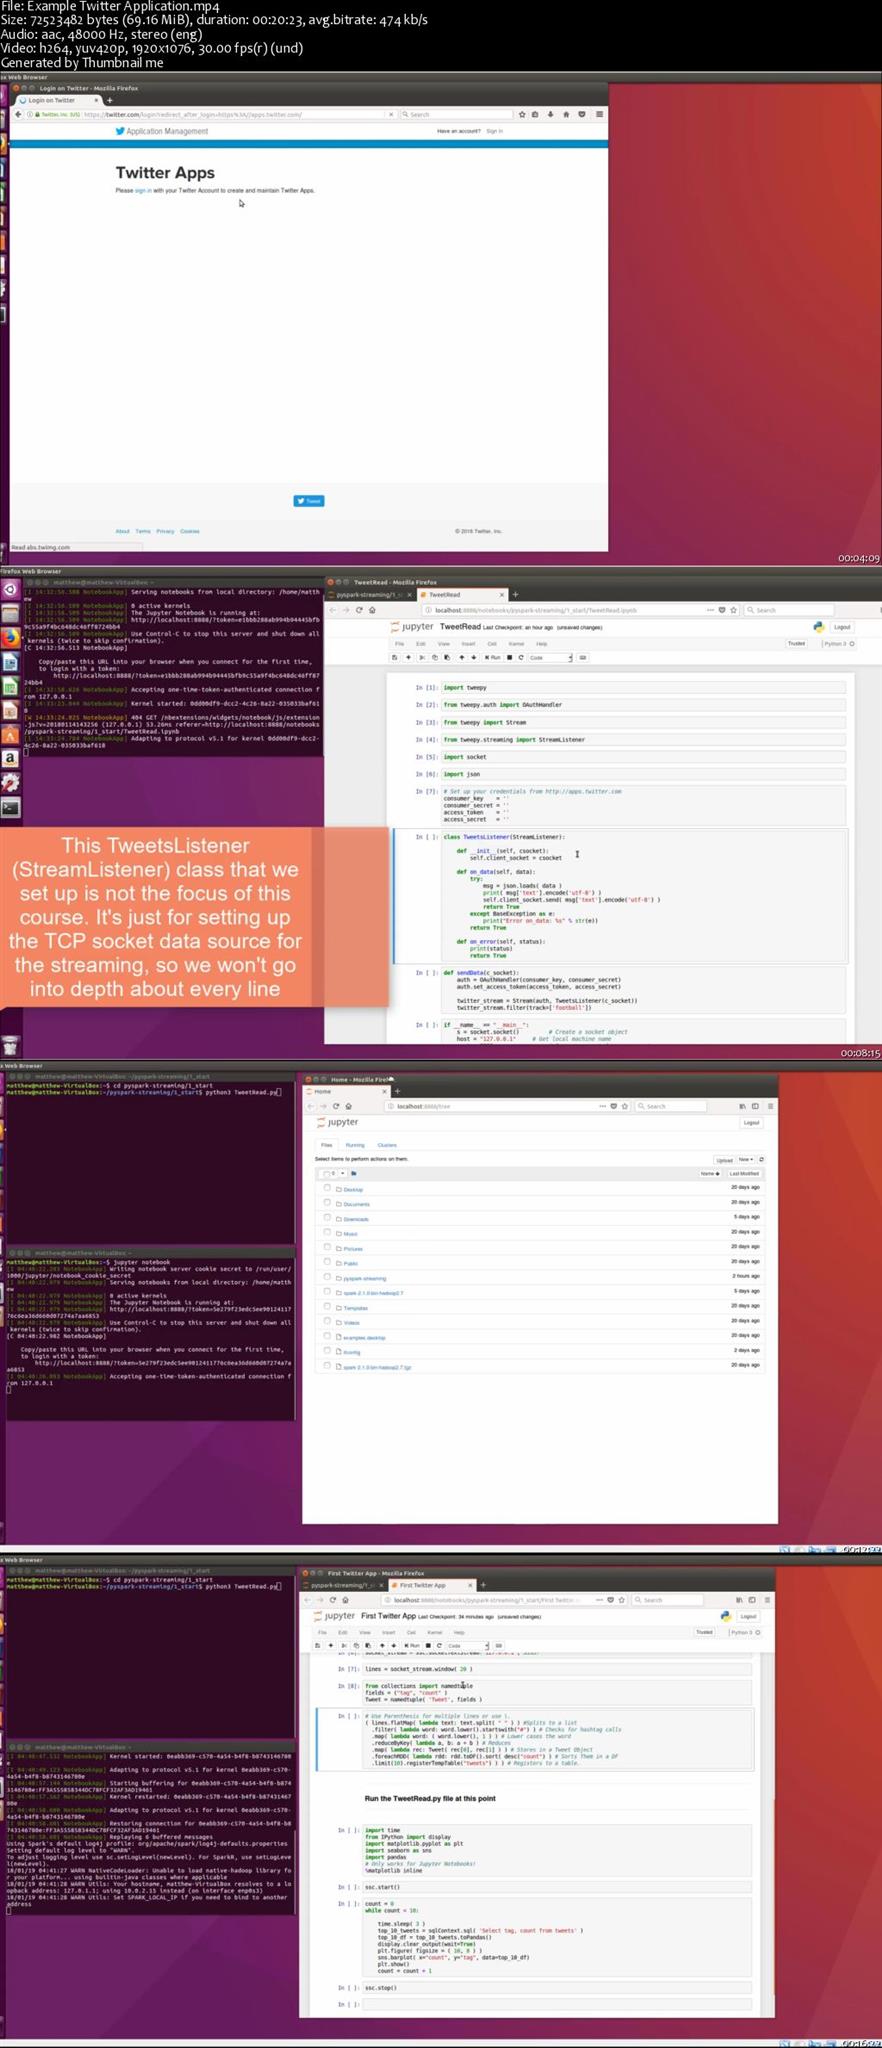Select the ssc.start() code cell
This screenshot has height=2048, width=882.
[x=557, y=1887]
